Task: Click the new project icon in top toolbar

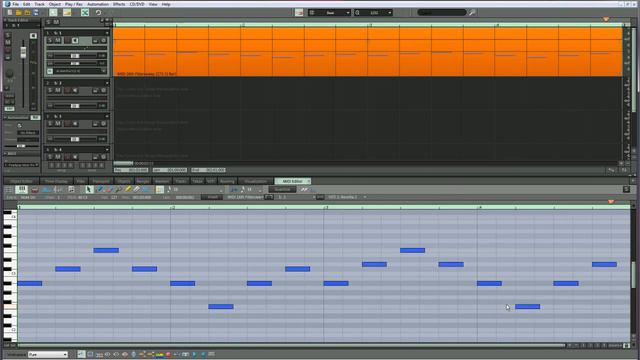Action: coord(10,13)
